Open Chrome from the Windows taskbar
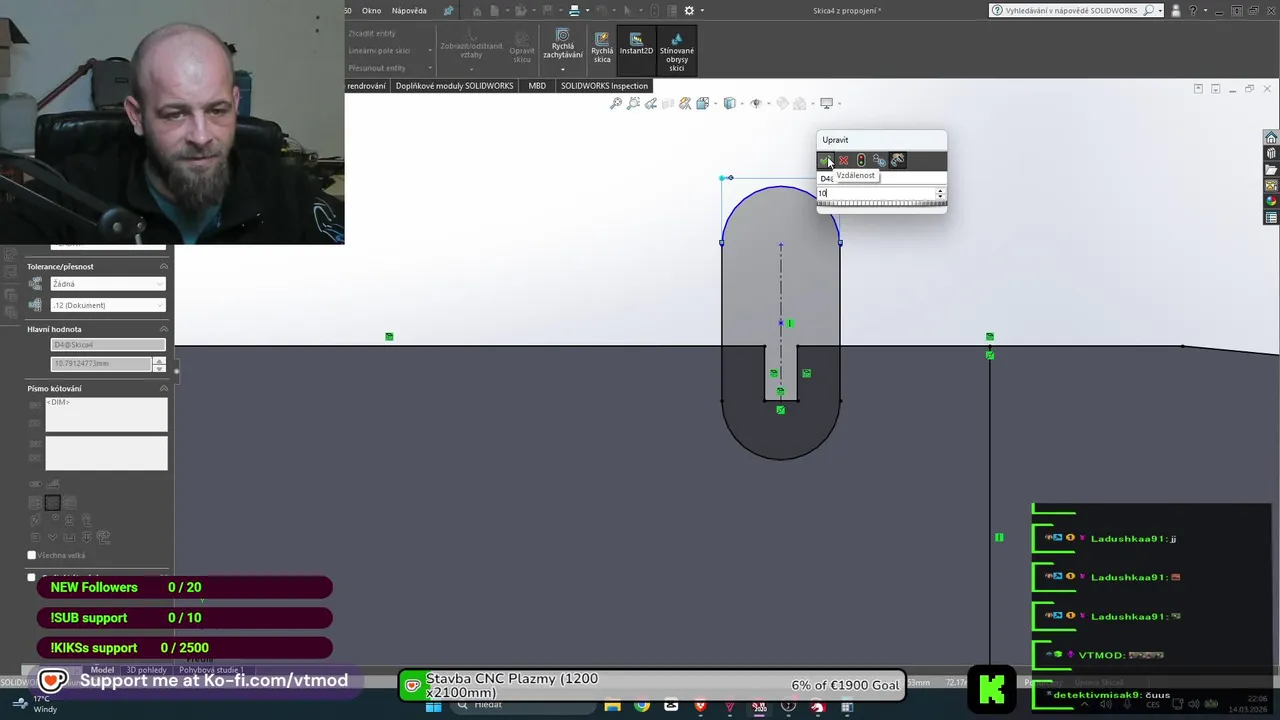 (641, 707)
